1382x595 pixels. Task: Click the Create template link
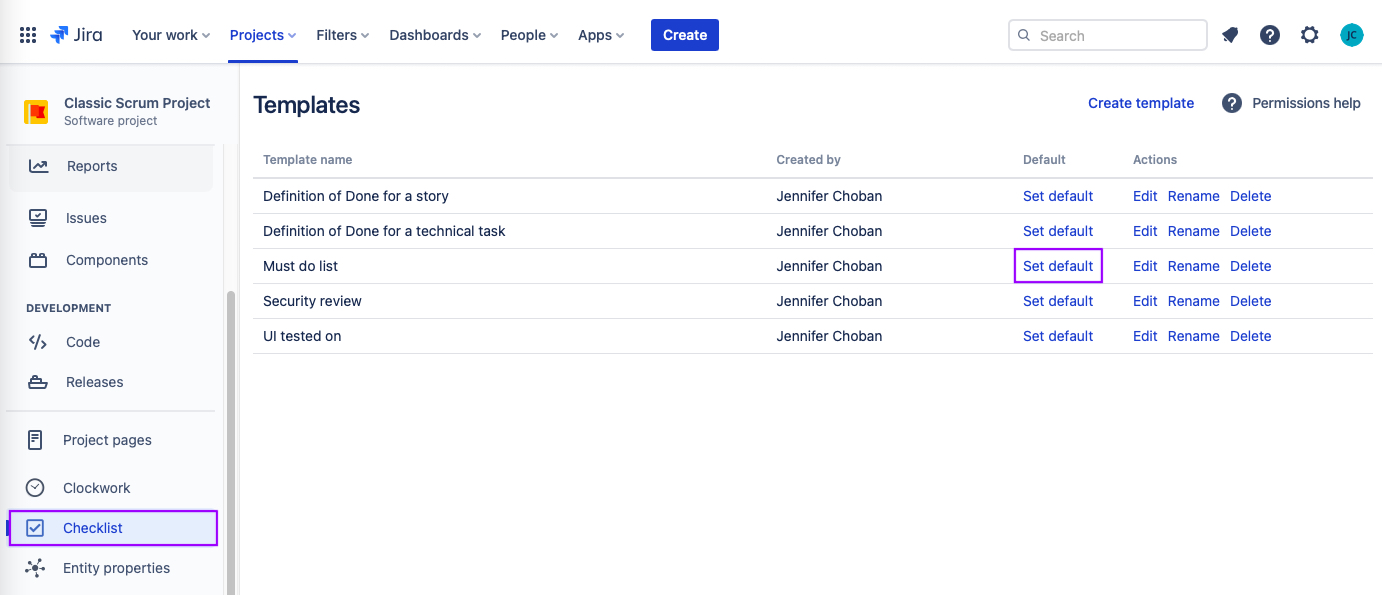1141,103
